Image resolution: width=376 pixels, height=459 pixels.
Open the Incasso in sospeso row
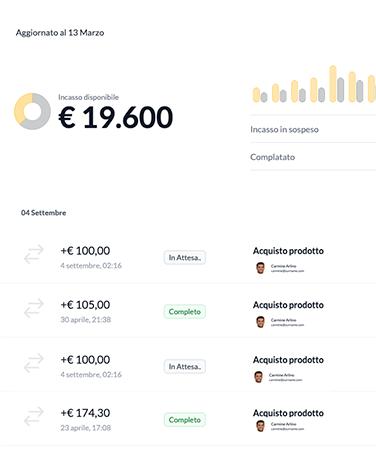[x=313, y=129]
